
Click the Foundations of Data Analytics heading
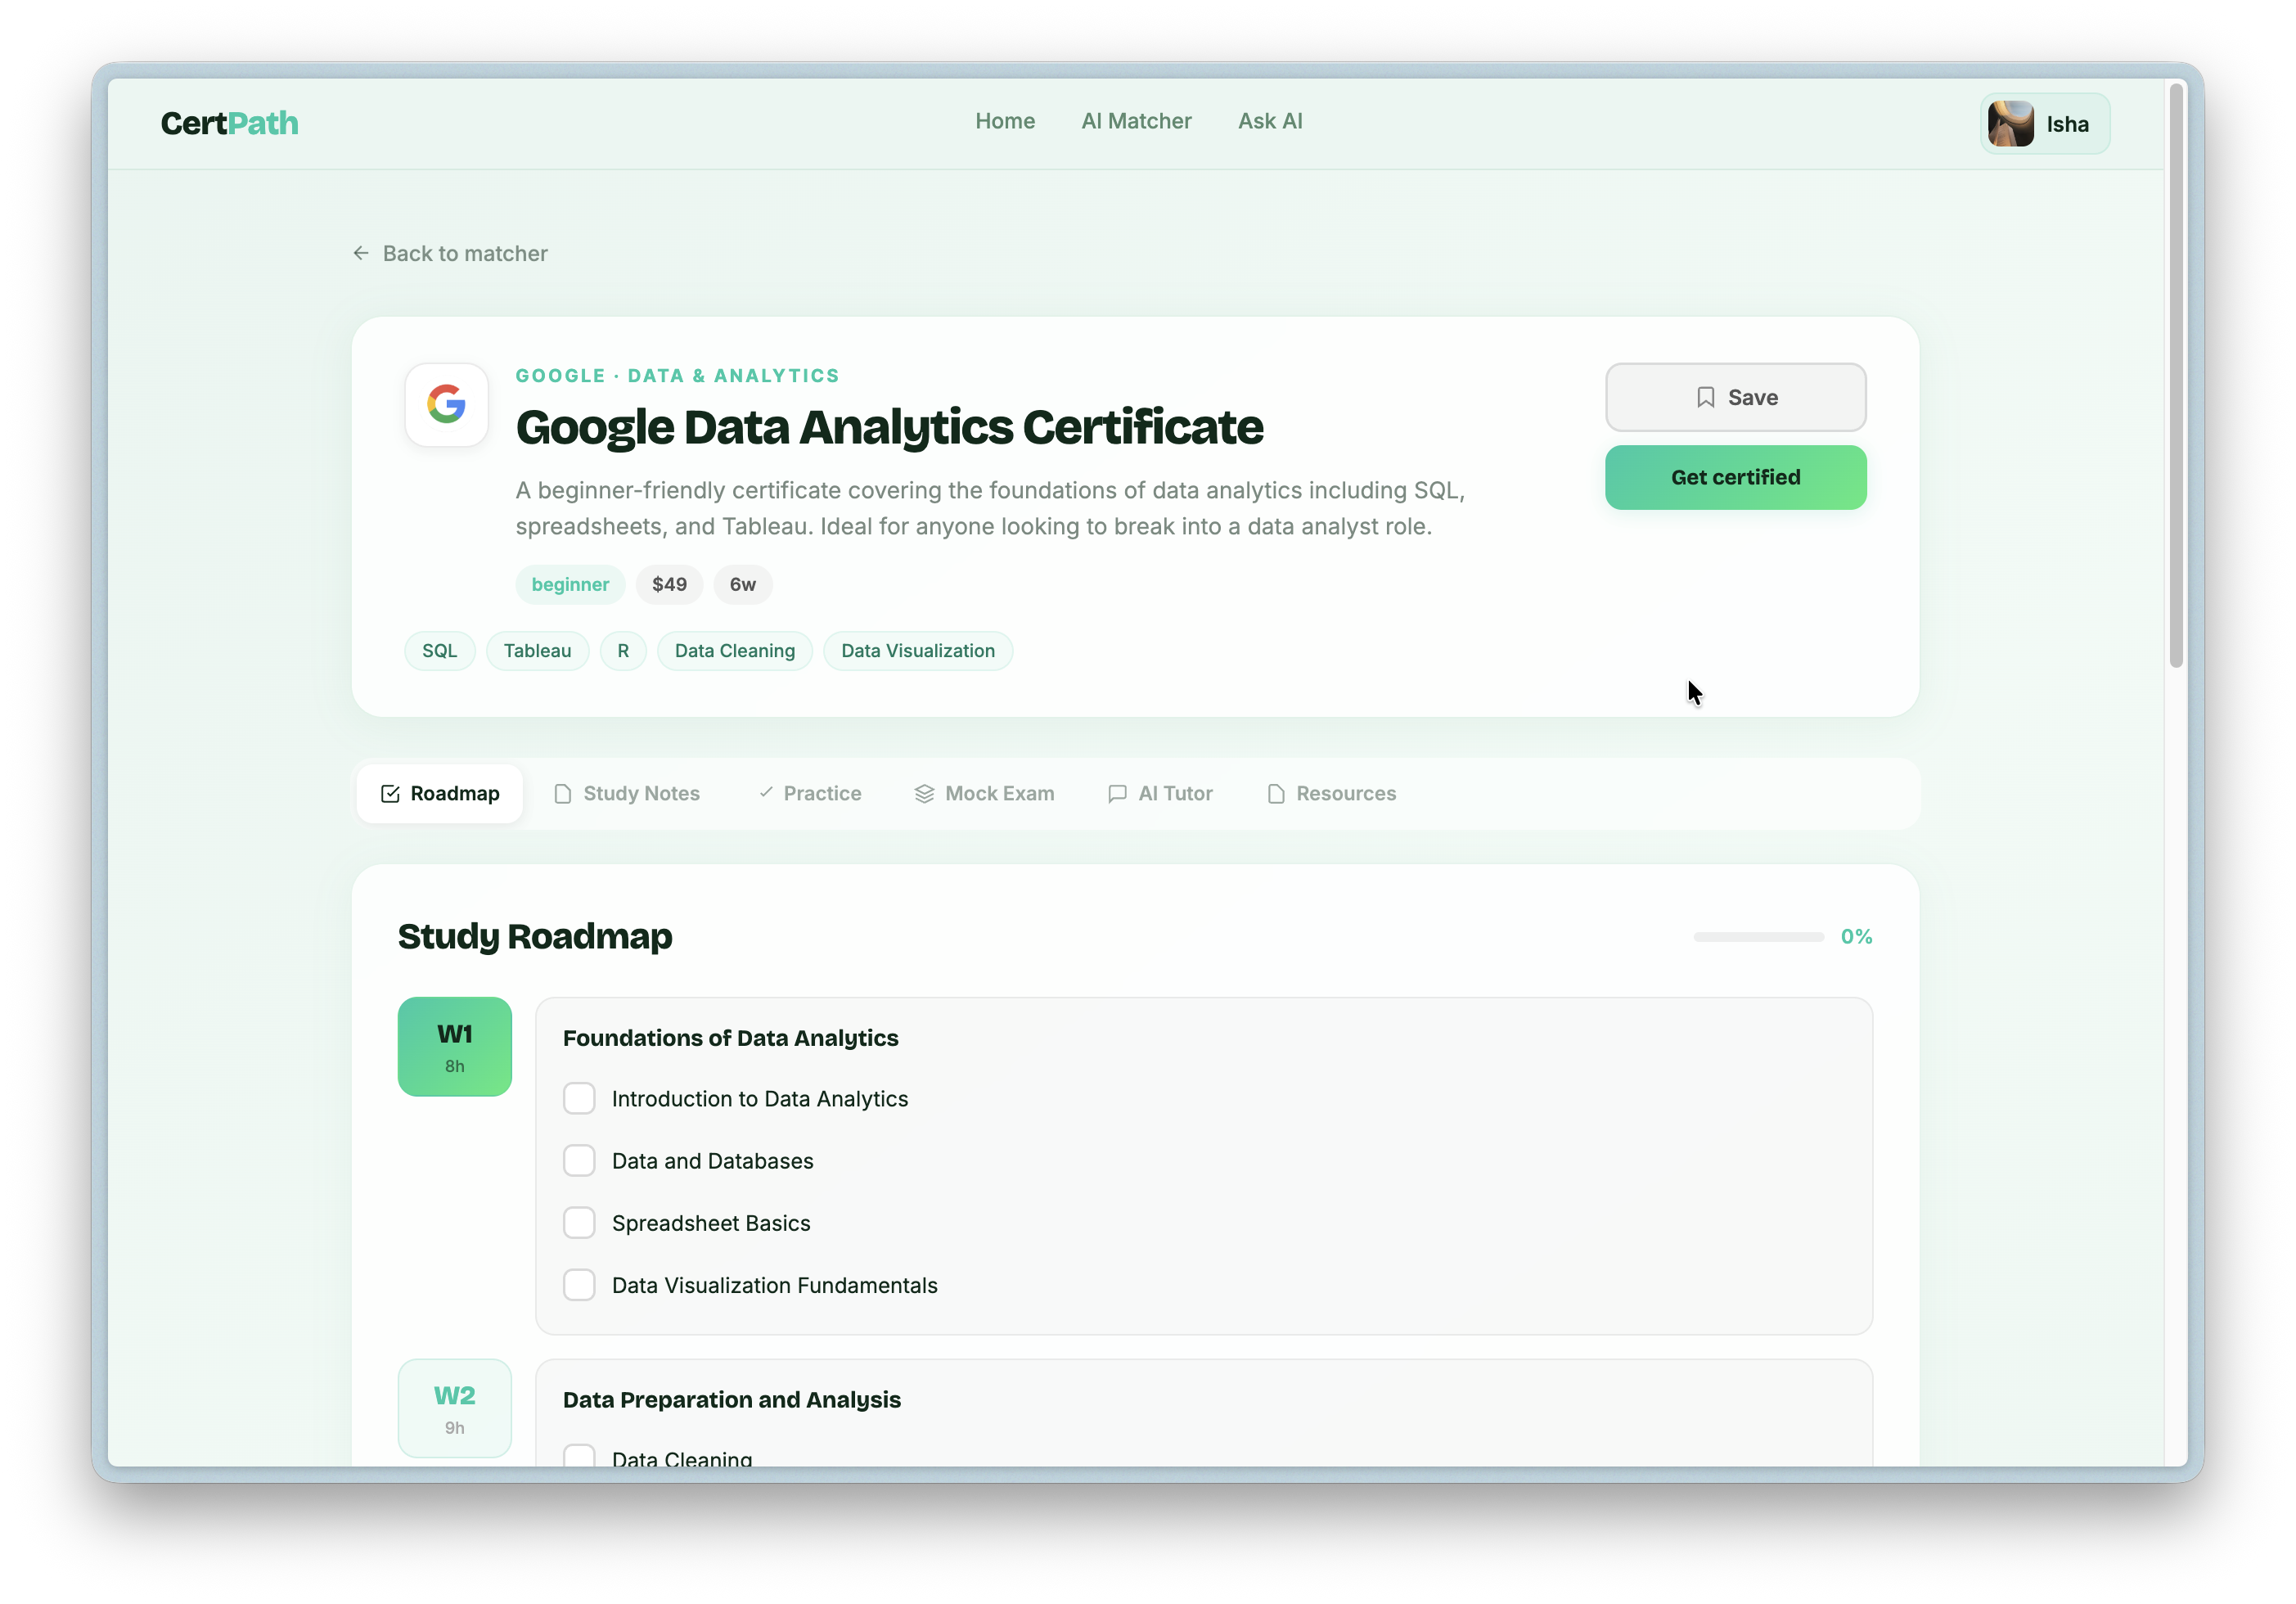pos(730,1038)
